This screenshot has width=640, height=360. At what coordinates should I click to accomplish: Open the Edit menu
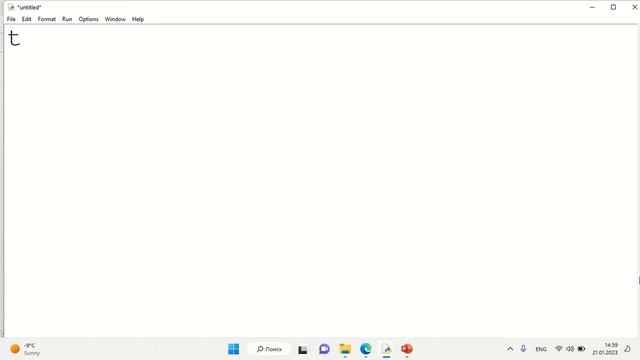27,19
